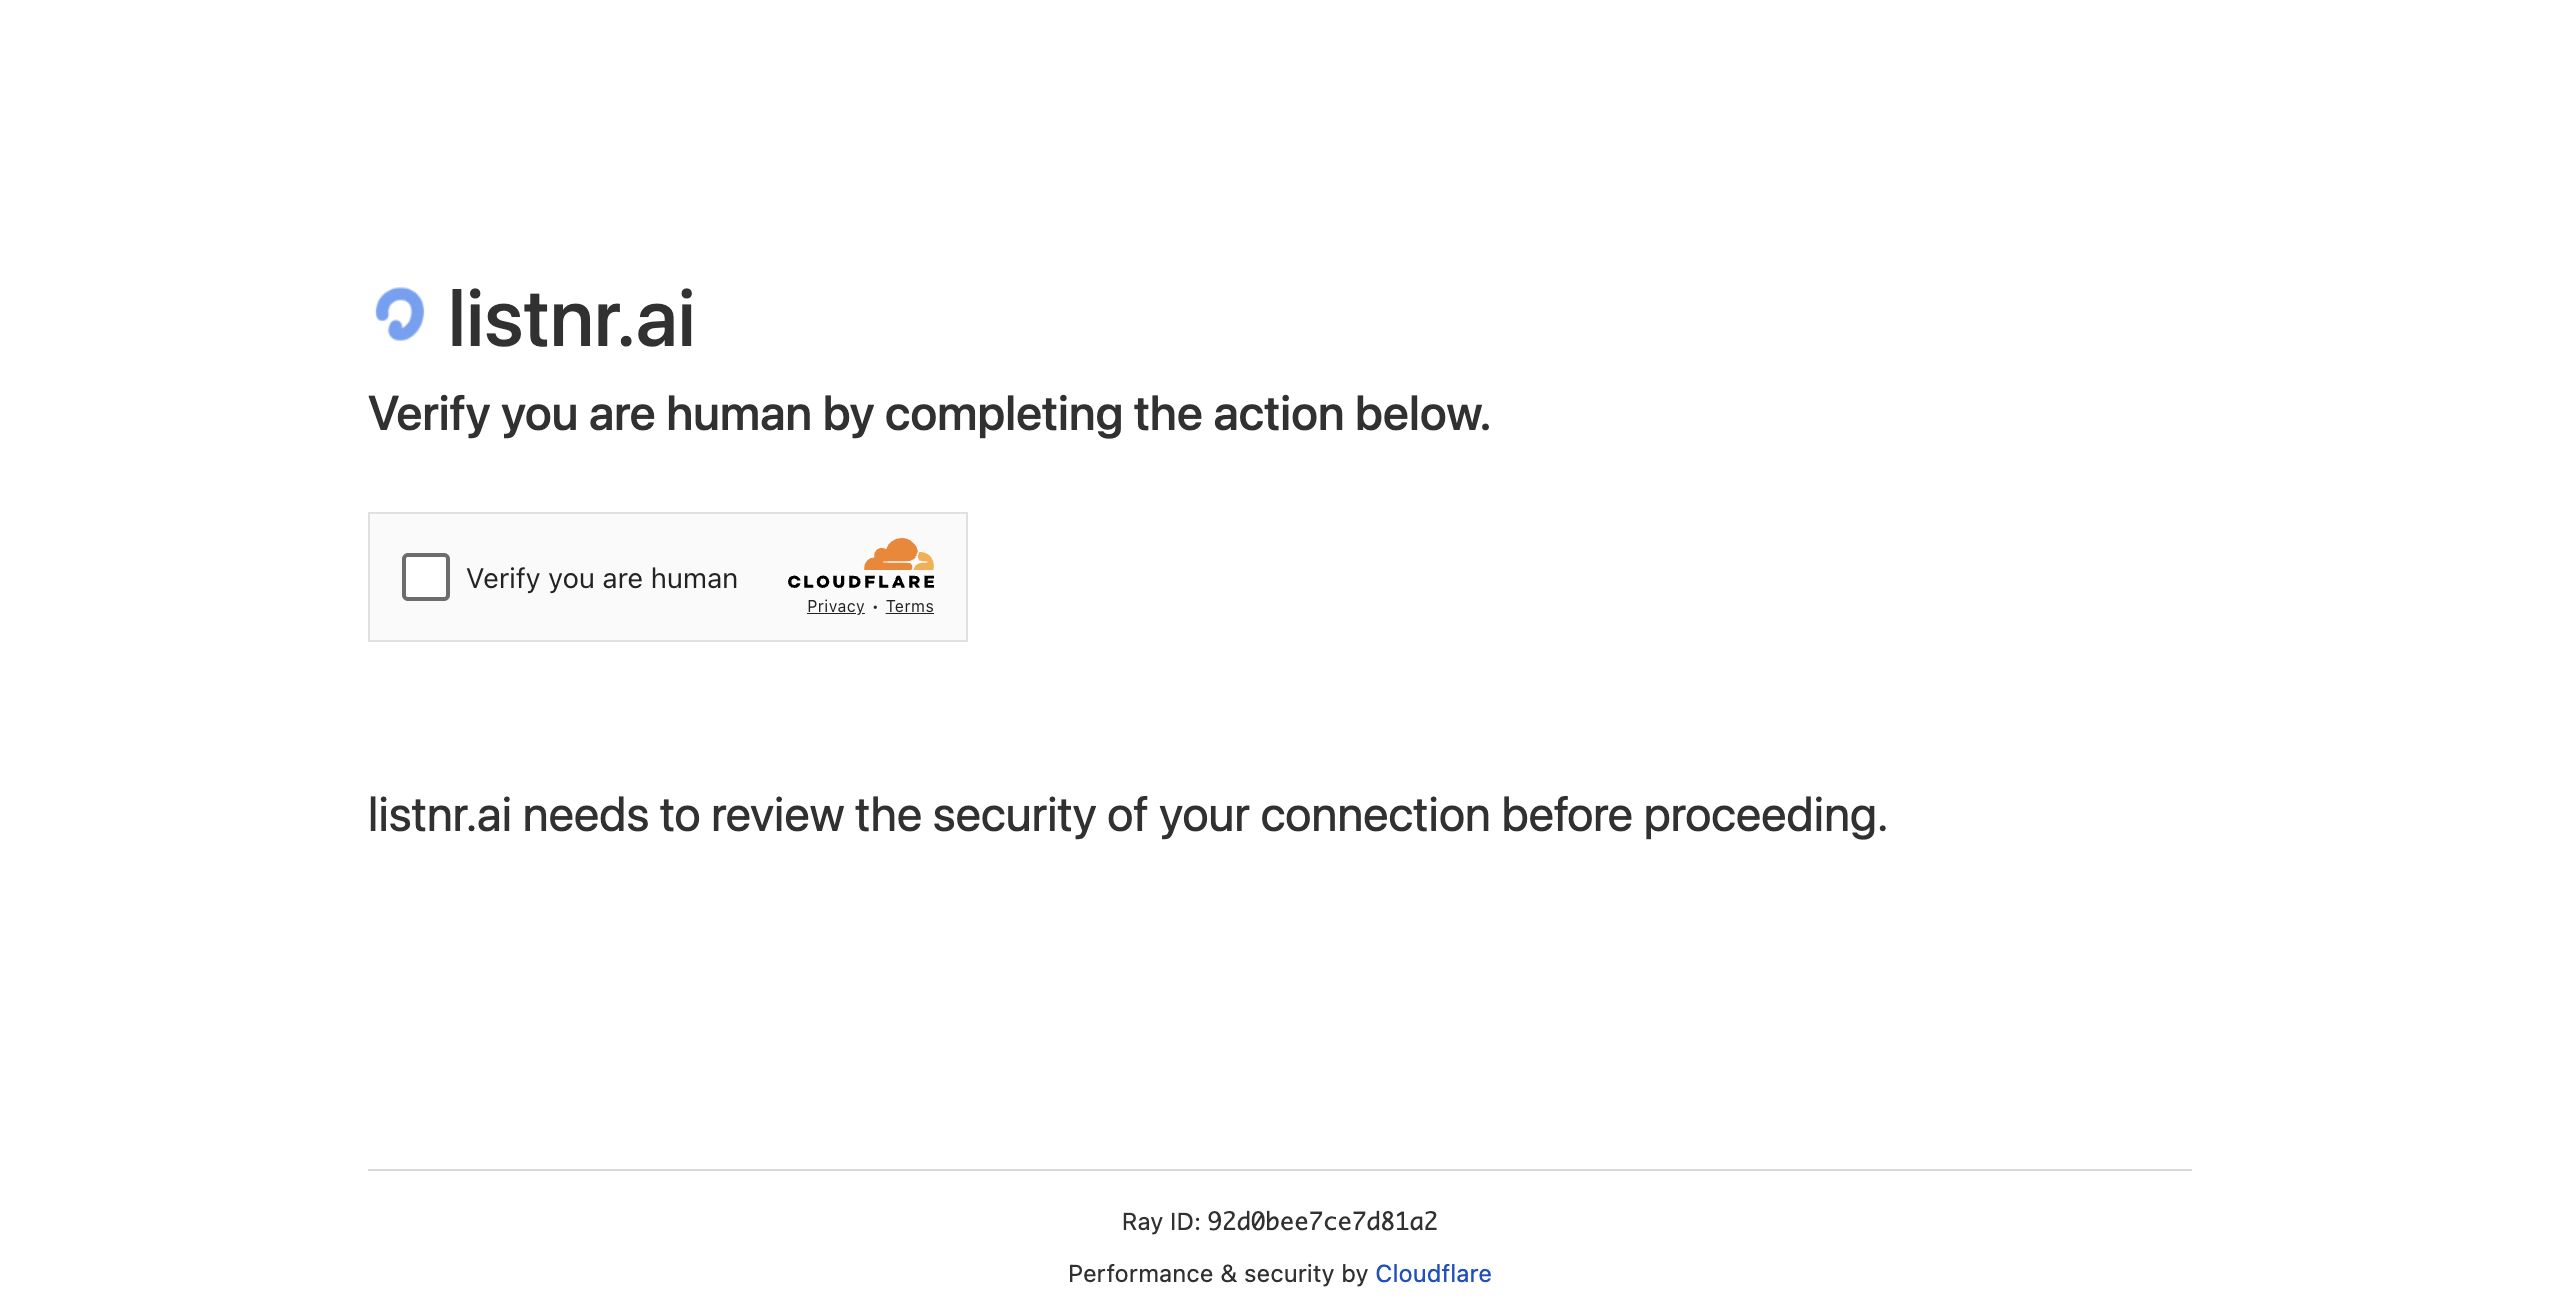
Task: Select the Ray ID value 92d0bee7ce7d81a2
Action: pyautogui.click(x=1322, y=1221)
